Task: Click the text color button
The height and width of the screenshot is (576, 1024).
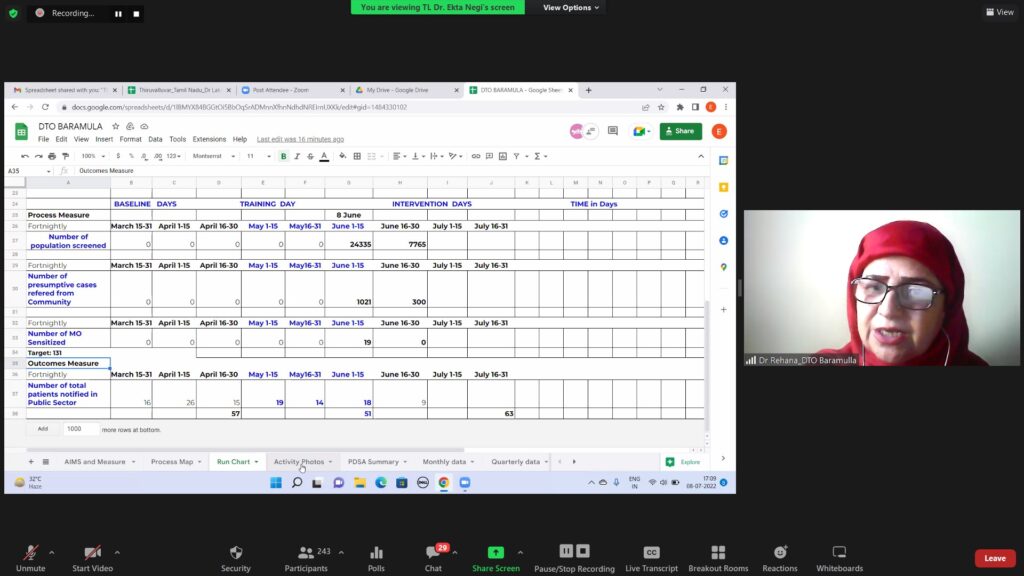Action: coord(324,156)
